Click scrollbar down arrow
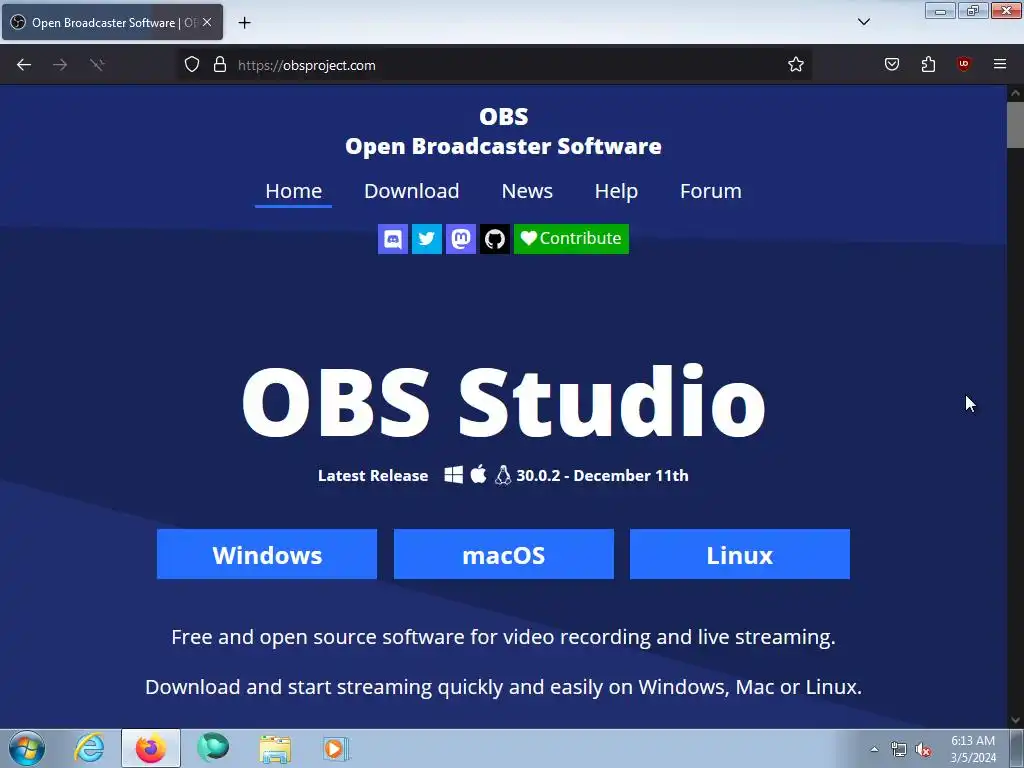Screen dimensions: 1024x768 point(1016,720)
